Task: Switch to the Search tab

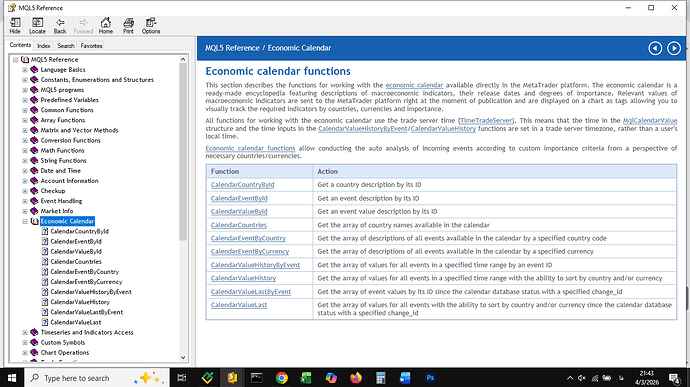Action: (66, 45)
